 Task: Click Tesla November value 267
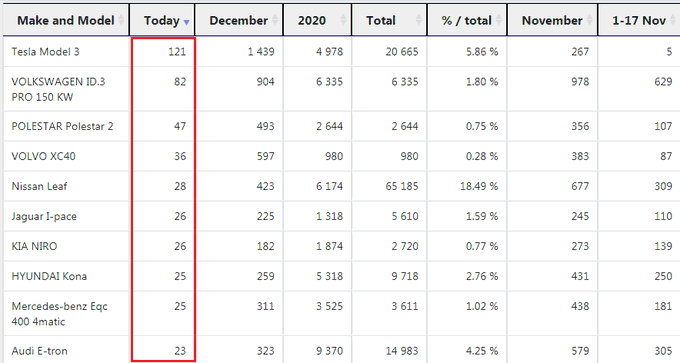[580, 52]
